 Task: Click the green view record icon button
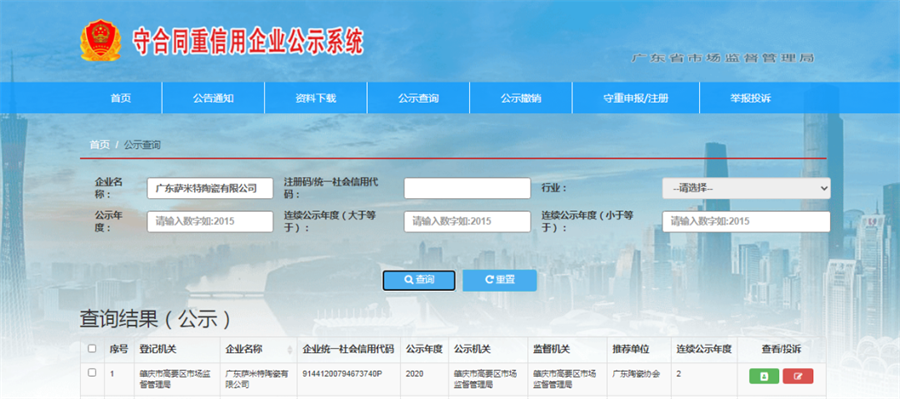tap(764, 376)
